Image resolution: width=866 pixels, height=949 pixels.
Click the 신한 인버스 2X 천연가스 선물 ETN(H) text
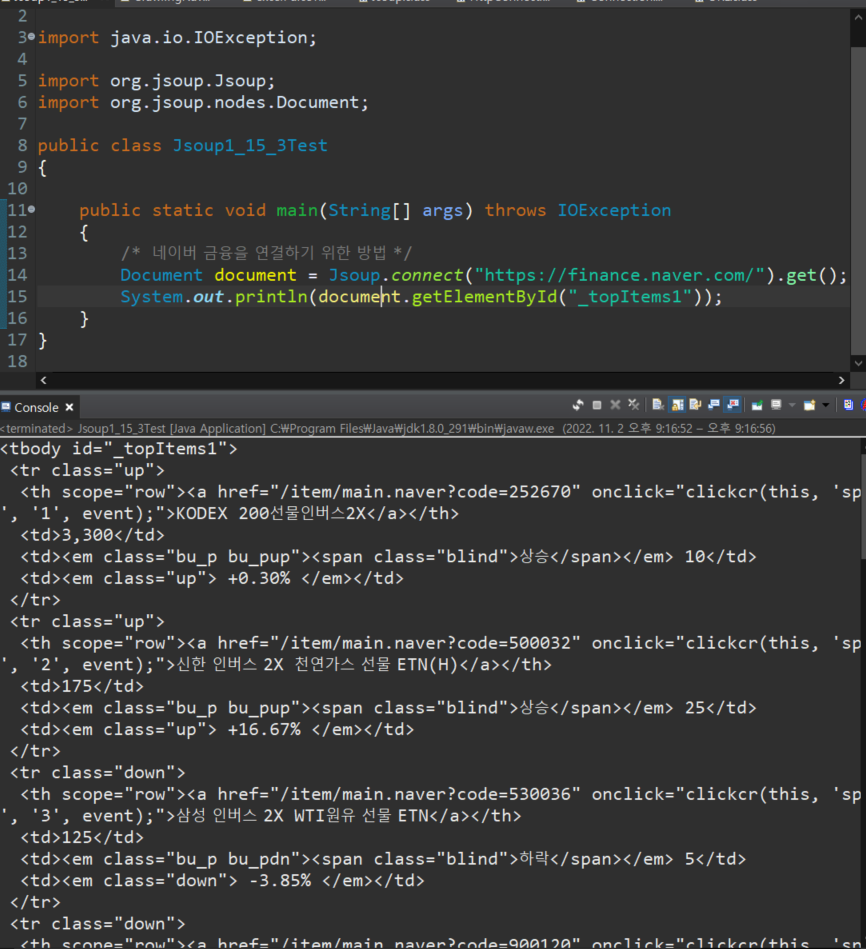click(317, 665)
